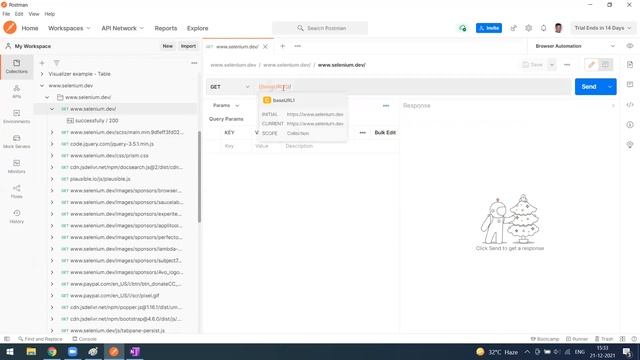The width and height of the screenshot is (640, 360).
Task: Open the GET method dropdown
Action: click(x=229, y=87)
